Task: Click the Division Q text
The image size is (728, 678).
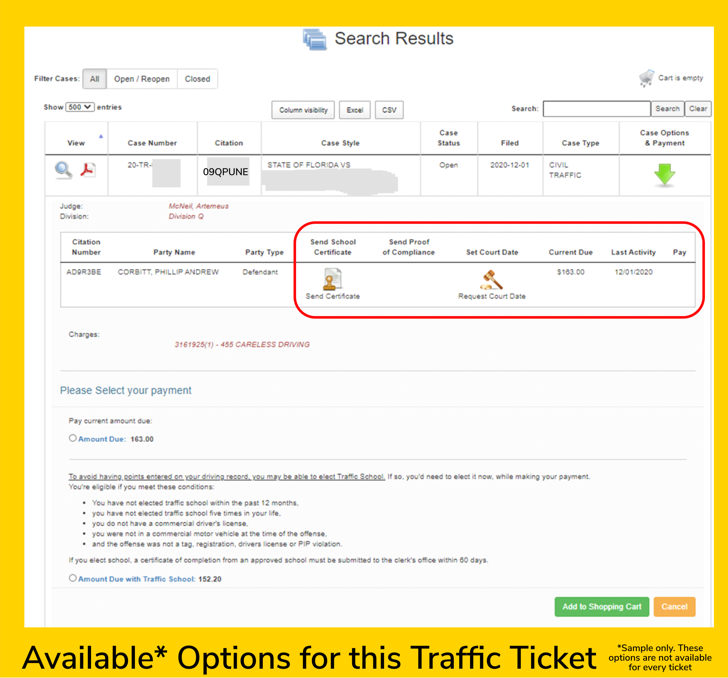Action: (186, 216)
